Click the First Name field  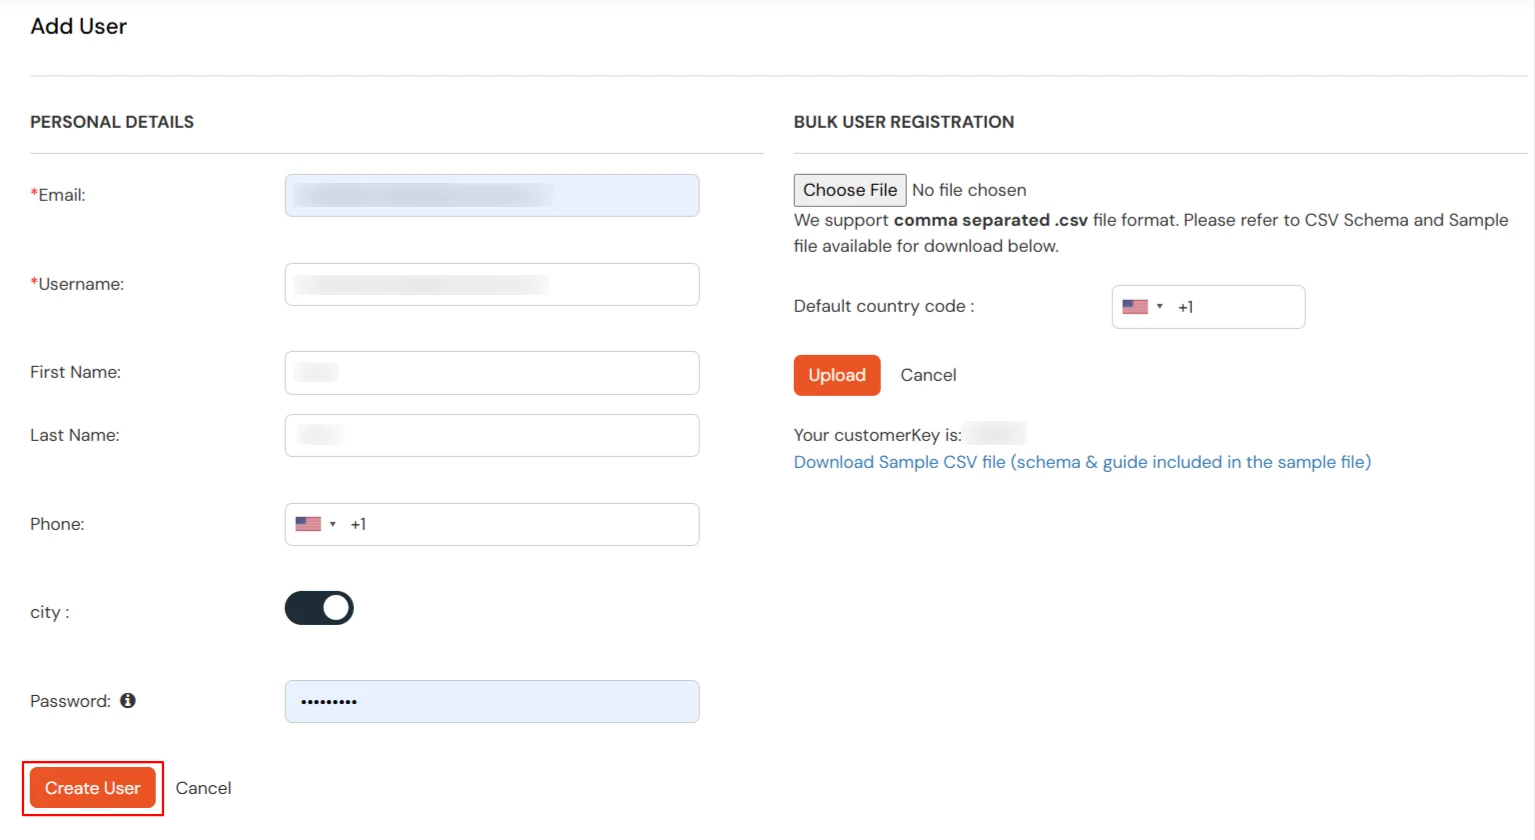point(491,372)
